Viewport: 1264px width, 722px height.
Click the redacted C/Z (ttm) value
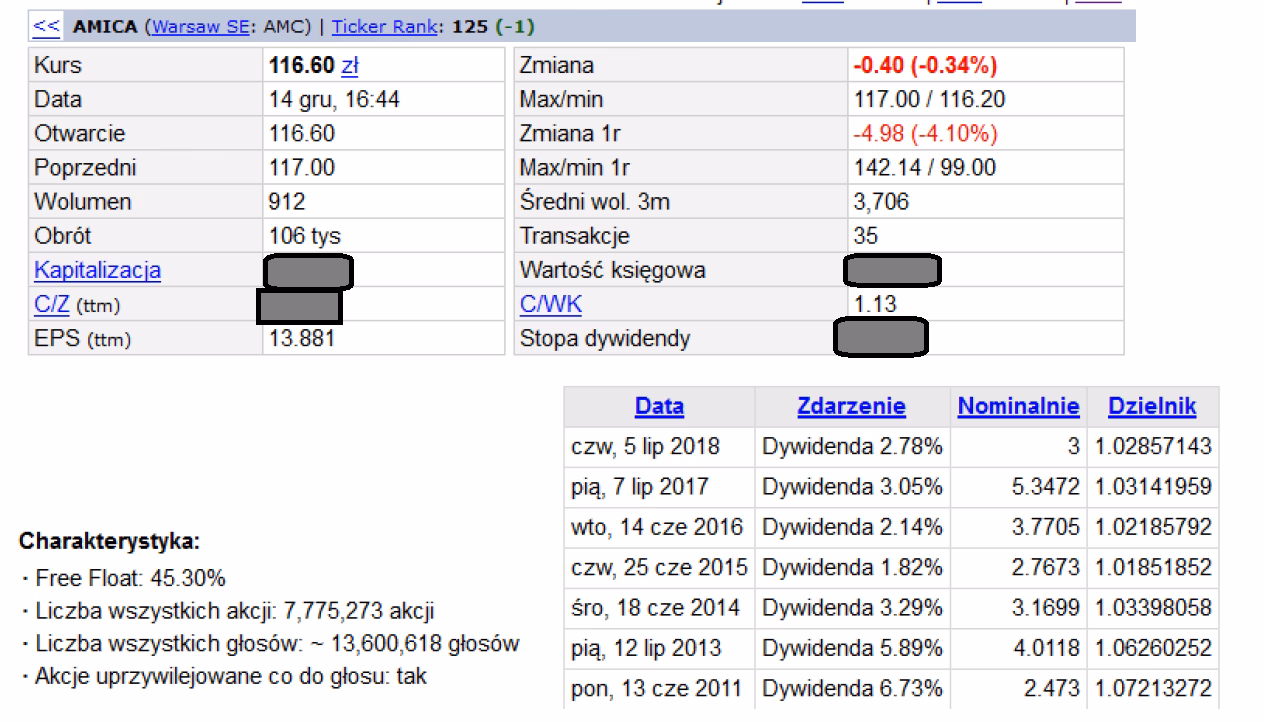299,306
